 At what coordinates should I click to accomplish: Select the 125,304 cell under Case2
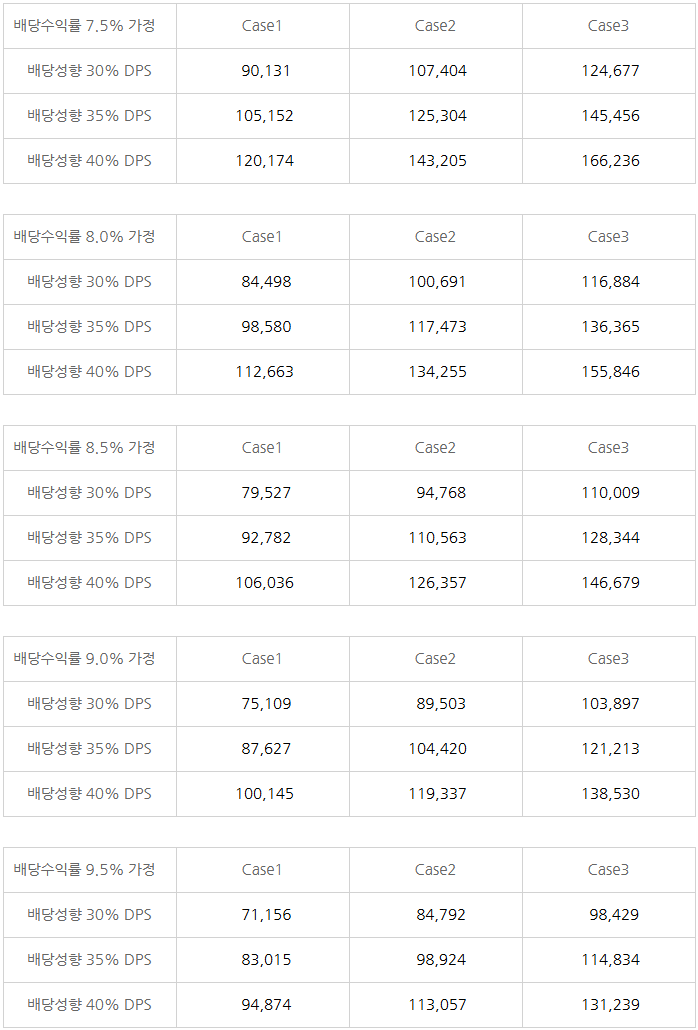point(437,116)
